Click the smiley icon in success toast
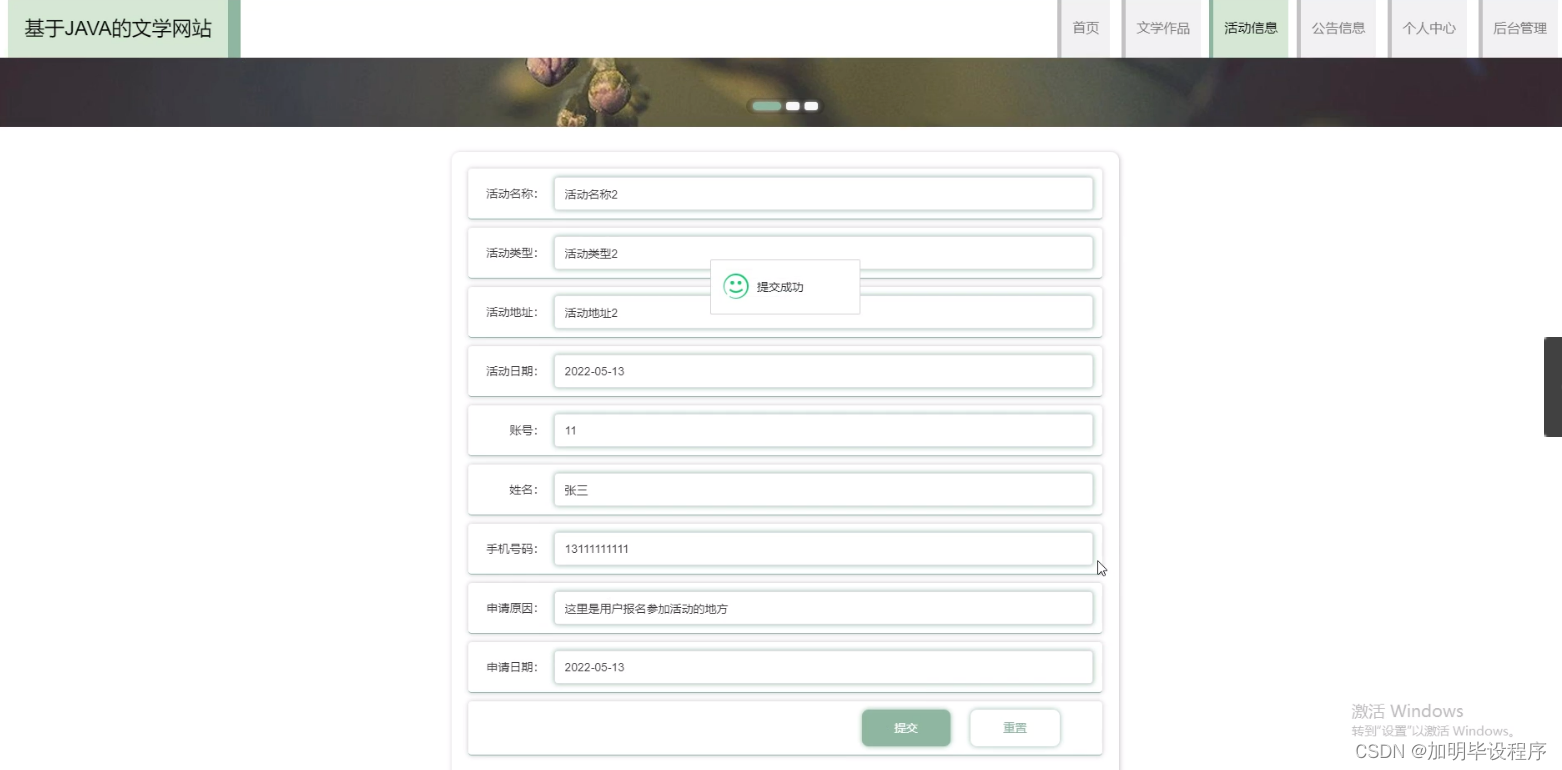The height and width of the screenshot is (770, 1562). [x=737, y=286]
